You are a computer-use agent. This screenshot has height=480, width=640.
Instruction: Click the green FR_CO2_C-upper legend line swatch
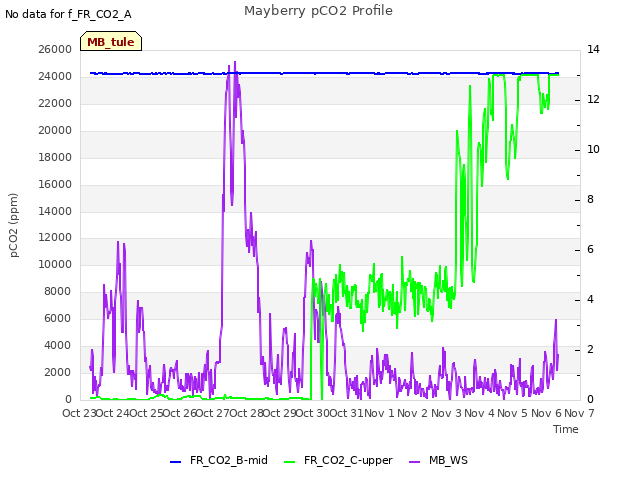[x=289, y=462]
